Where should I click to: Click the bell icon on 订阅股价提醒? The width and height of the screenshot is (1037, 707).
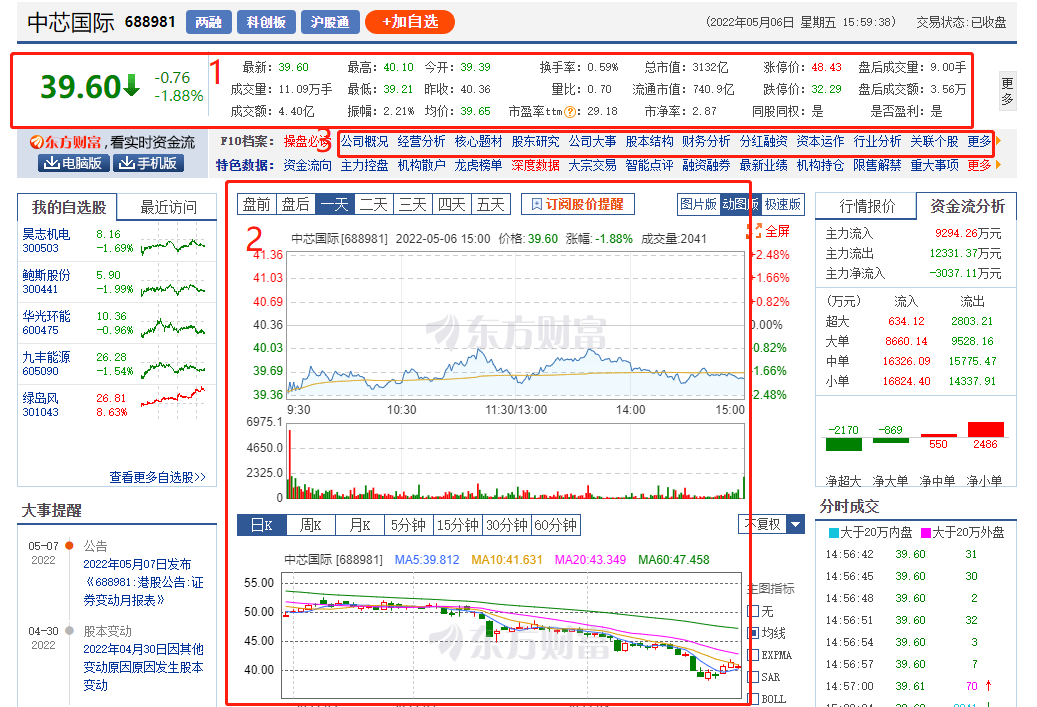click(x=537, y=204)
